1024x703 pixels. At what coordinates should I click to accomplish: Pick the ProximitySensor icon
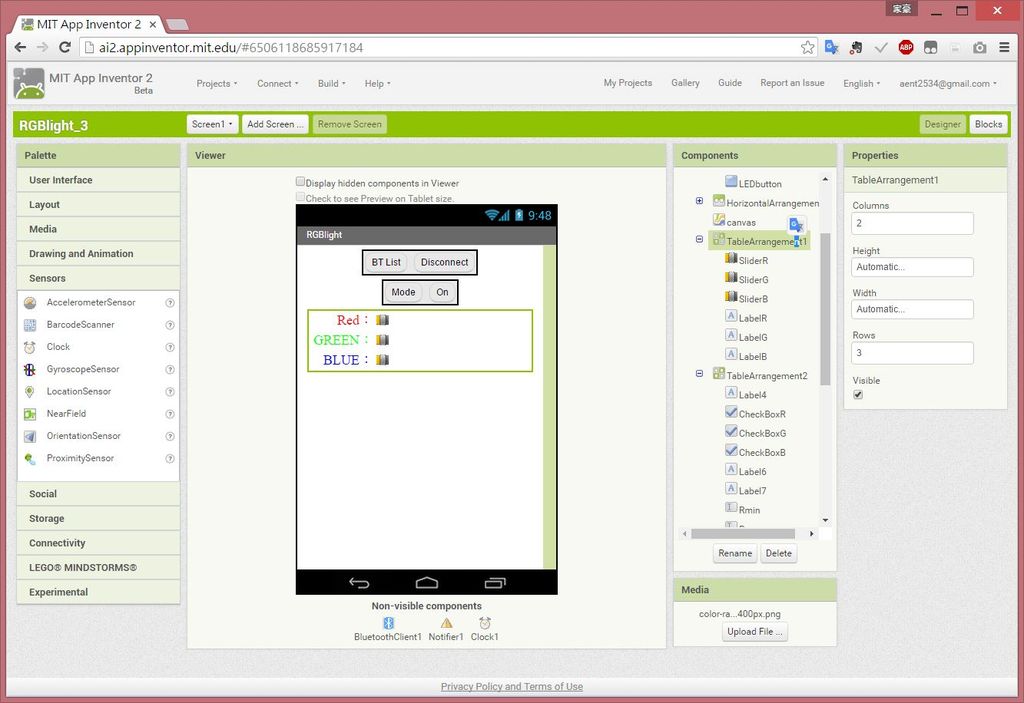pos(30,459)
